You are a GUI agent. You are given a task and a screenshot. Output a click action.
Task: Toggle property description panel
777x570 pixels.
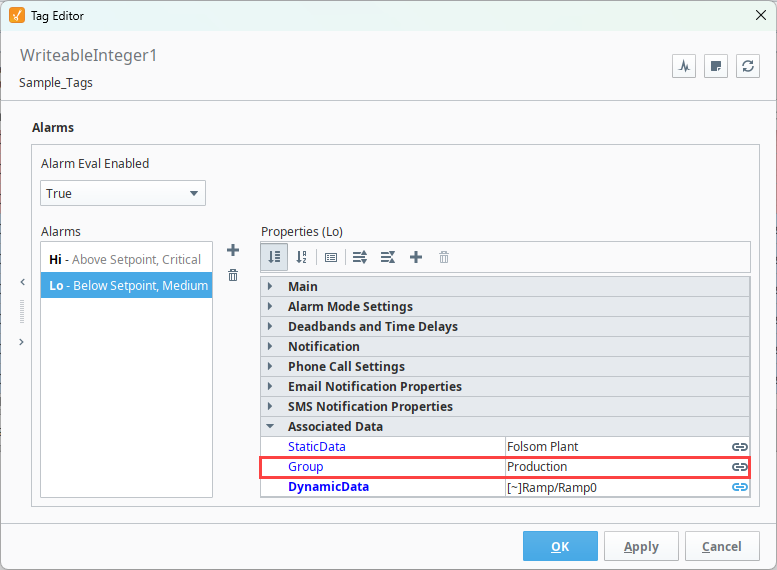click(331, 257)
